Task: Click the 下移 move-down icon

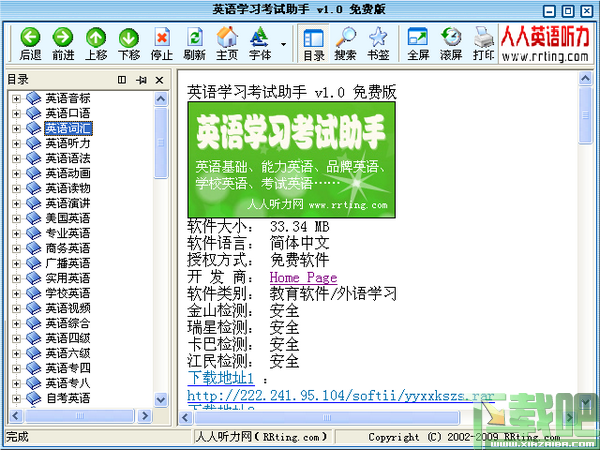Action: pos(129,38)
